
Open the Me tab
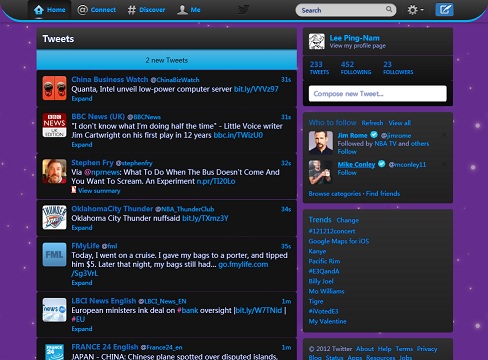pyautogui.click(x=188, y=10)
